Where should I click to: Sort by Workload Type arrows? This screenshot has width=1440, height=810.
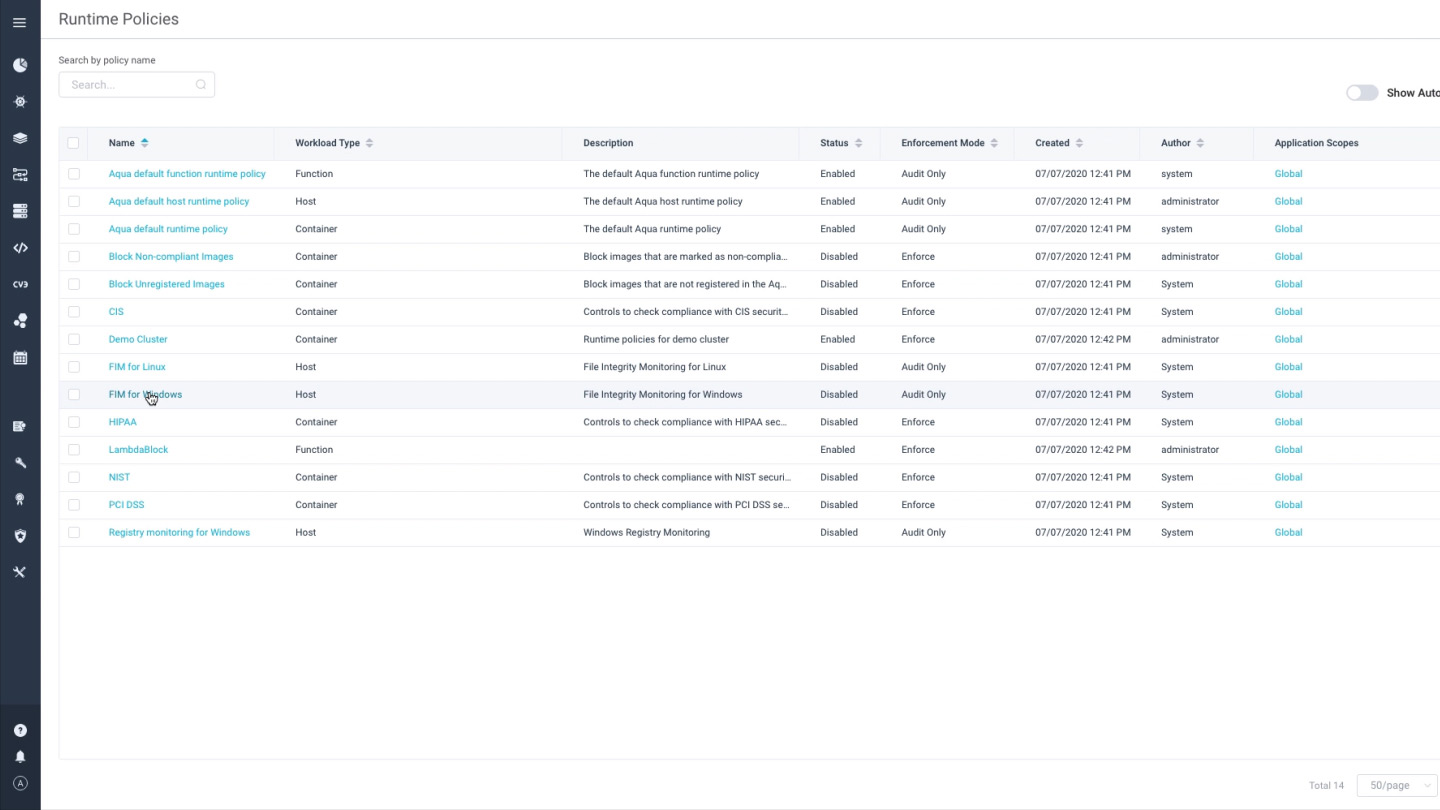pos(369,143)
